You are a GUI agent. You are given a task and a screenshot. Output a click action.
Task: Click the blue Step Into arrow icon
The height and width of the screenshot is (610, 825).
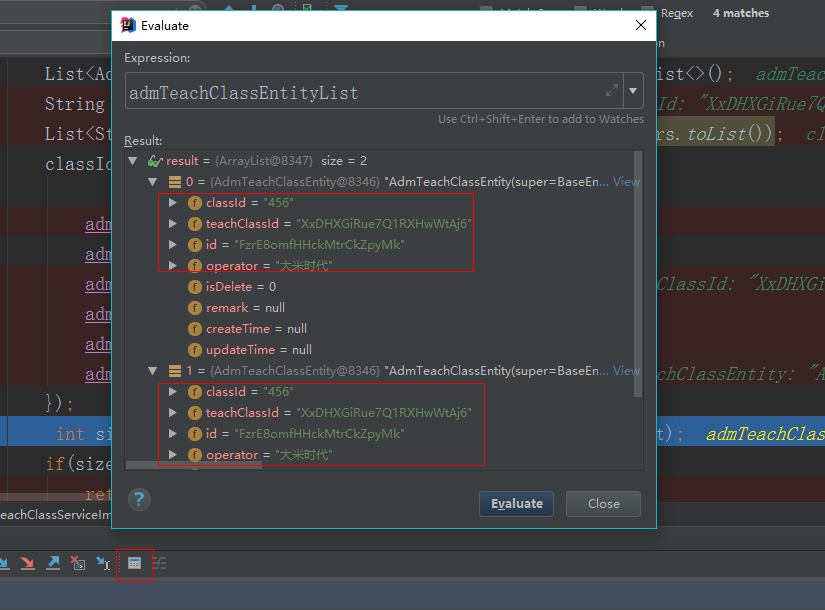(x=5, y=563)
